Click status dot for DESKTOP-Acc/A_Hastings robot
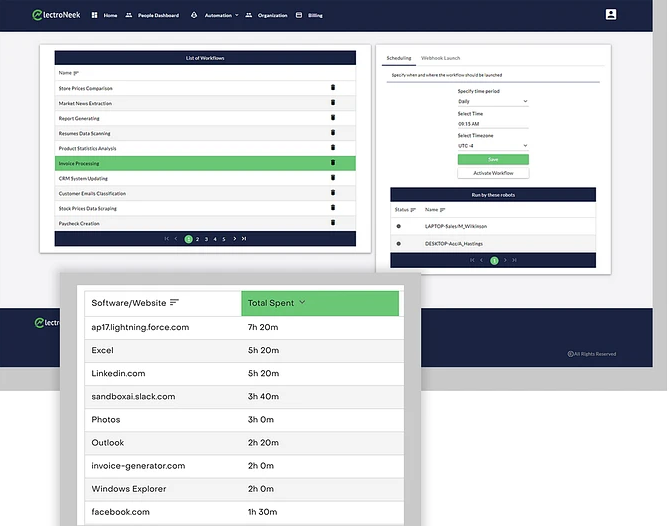This screenshot has height=526, width=669. 399,243
